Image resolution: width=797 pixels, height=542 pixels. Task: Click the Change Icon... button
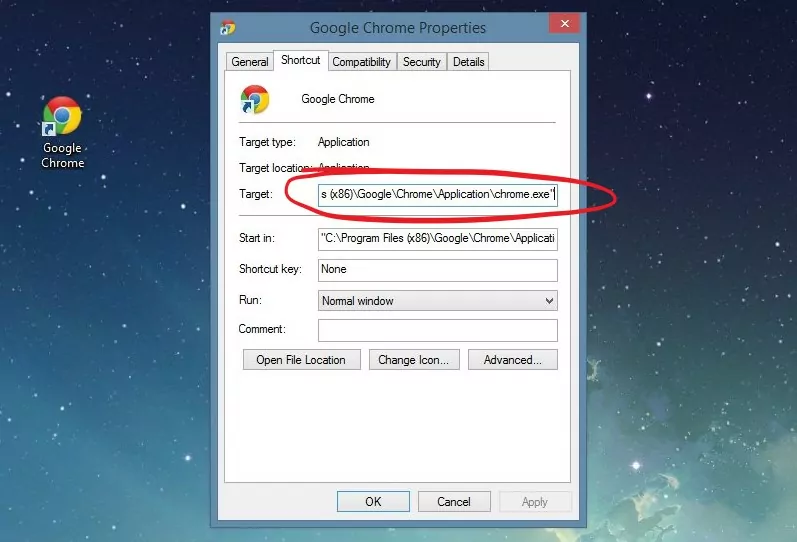click(x=414, y=359)
